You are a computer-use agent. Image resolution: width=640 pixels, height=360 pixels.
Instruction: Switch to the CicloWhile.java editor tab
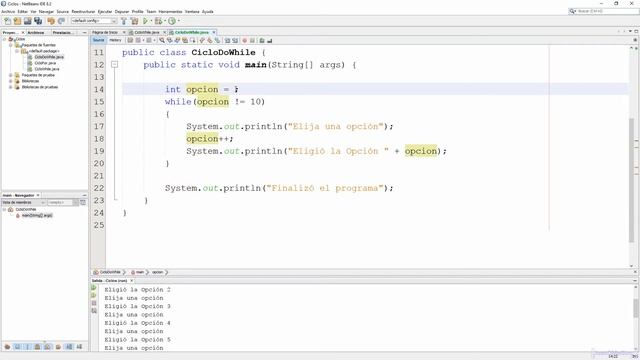(146, 32)
